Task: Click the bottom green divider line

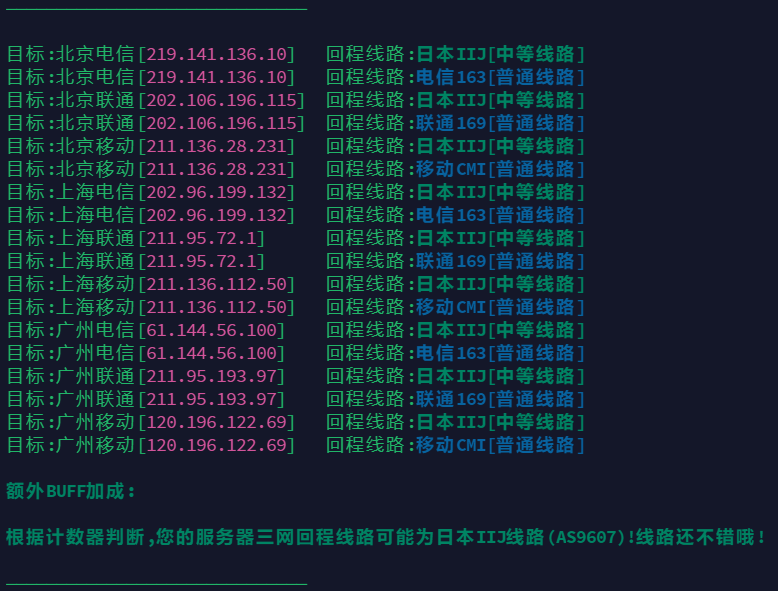Action: (156, 581)
